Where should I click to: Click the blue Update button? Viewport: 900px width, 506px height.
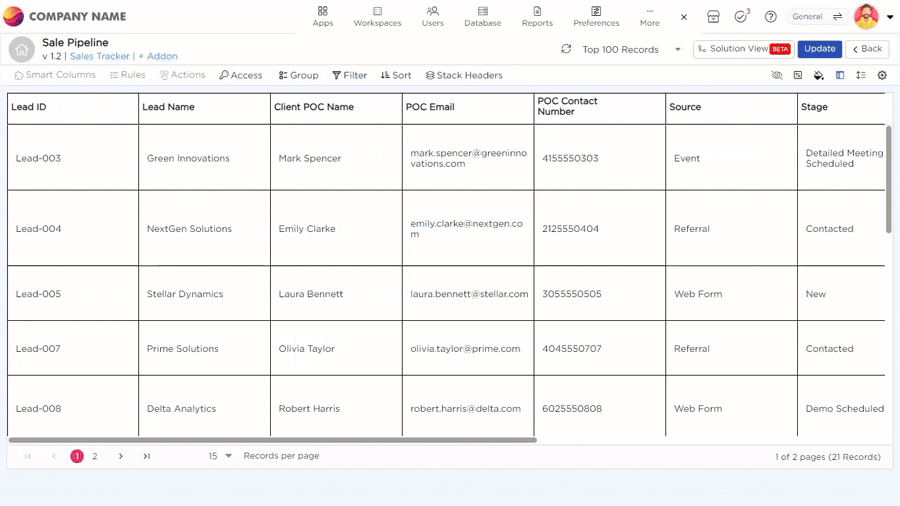[x=819, y=49]
